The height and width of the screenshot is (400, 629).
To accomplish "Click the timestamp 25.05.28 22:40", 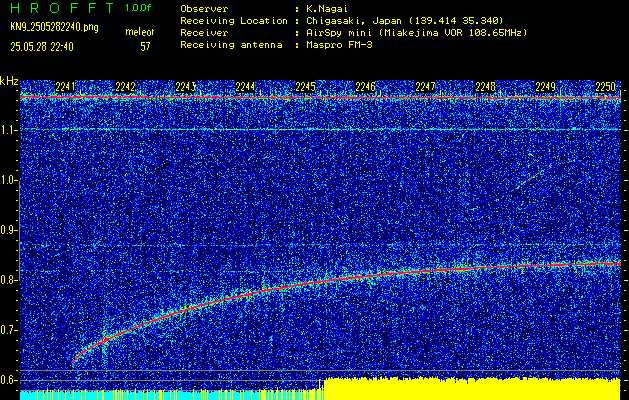I will [x=42, y=47].
